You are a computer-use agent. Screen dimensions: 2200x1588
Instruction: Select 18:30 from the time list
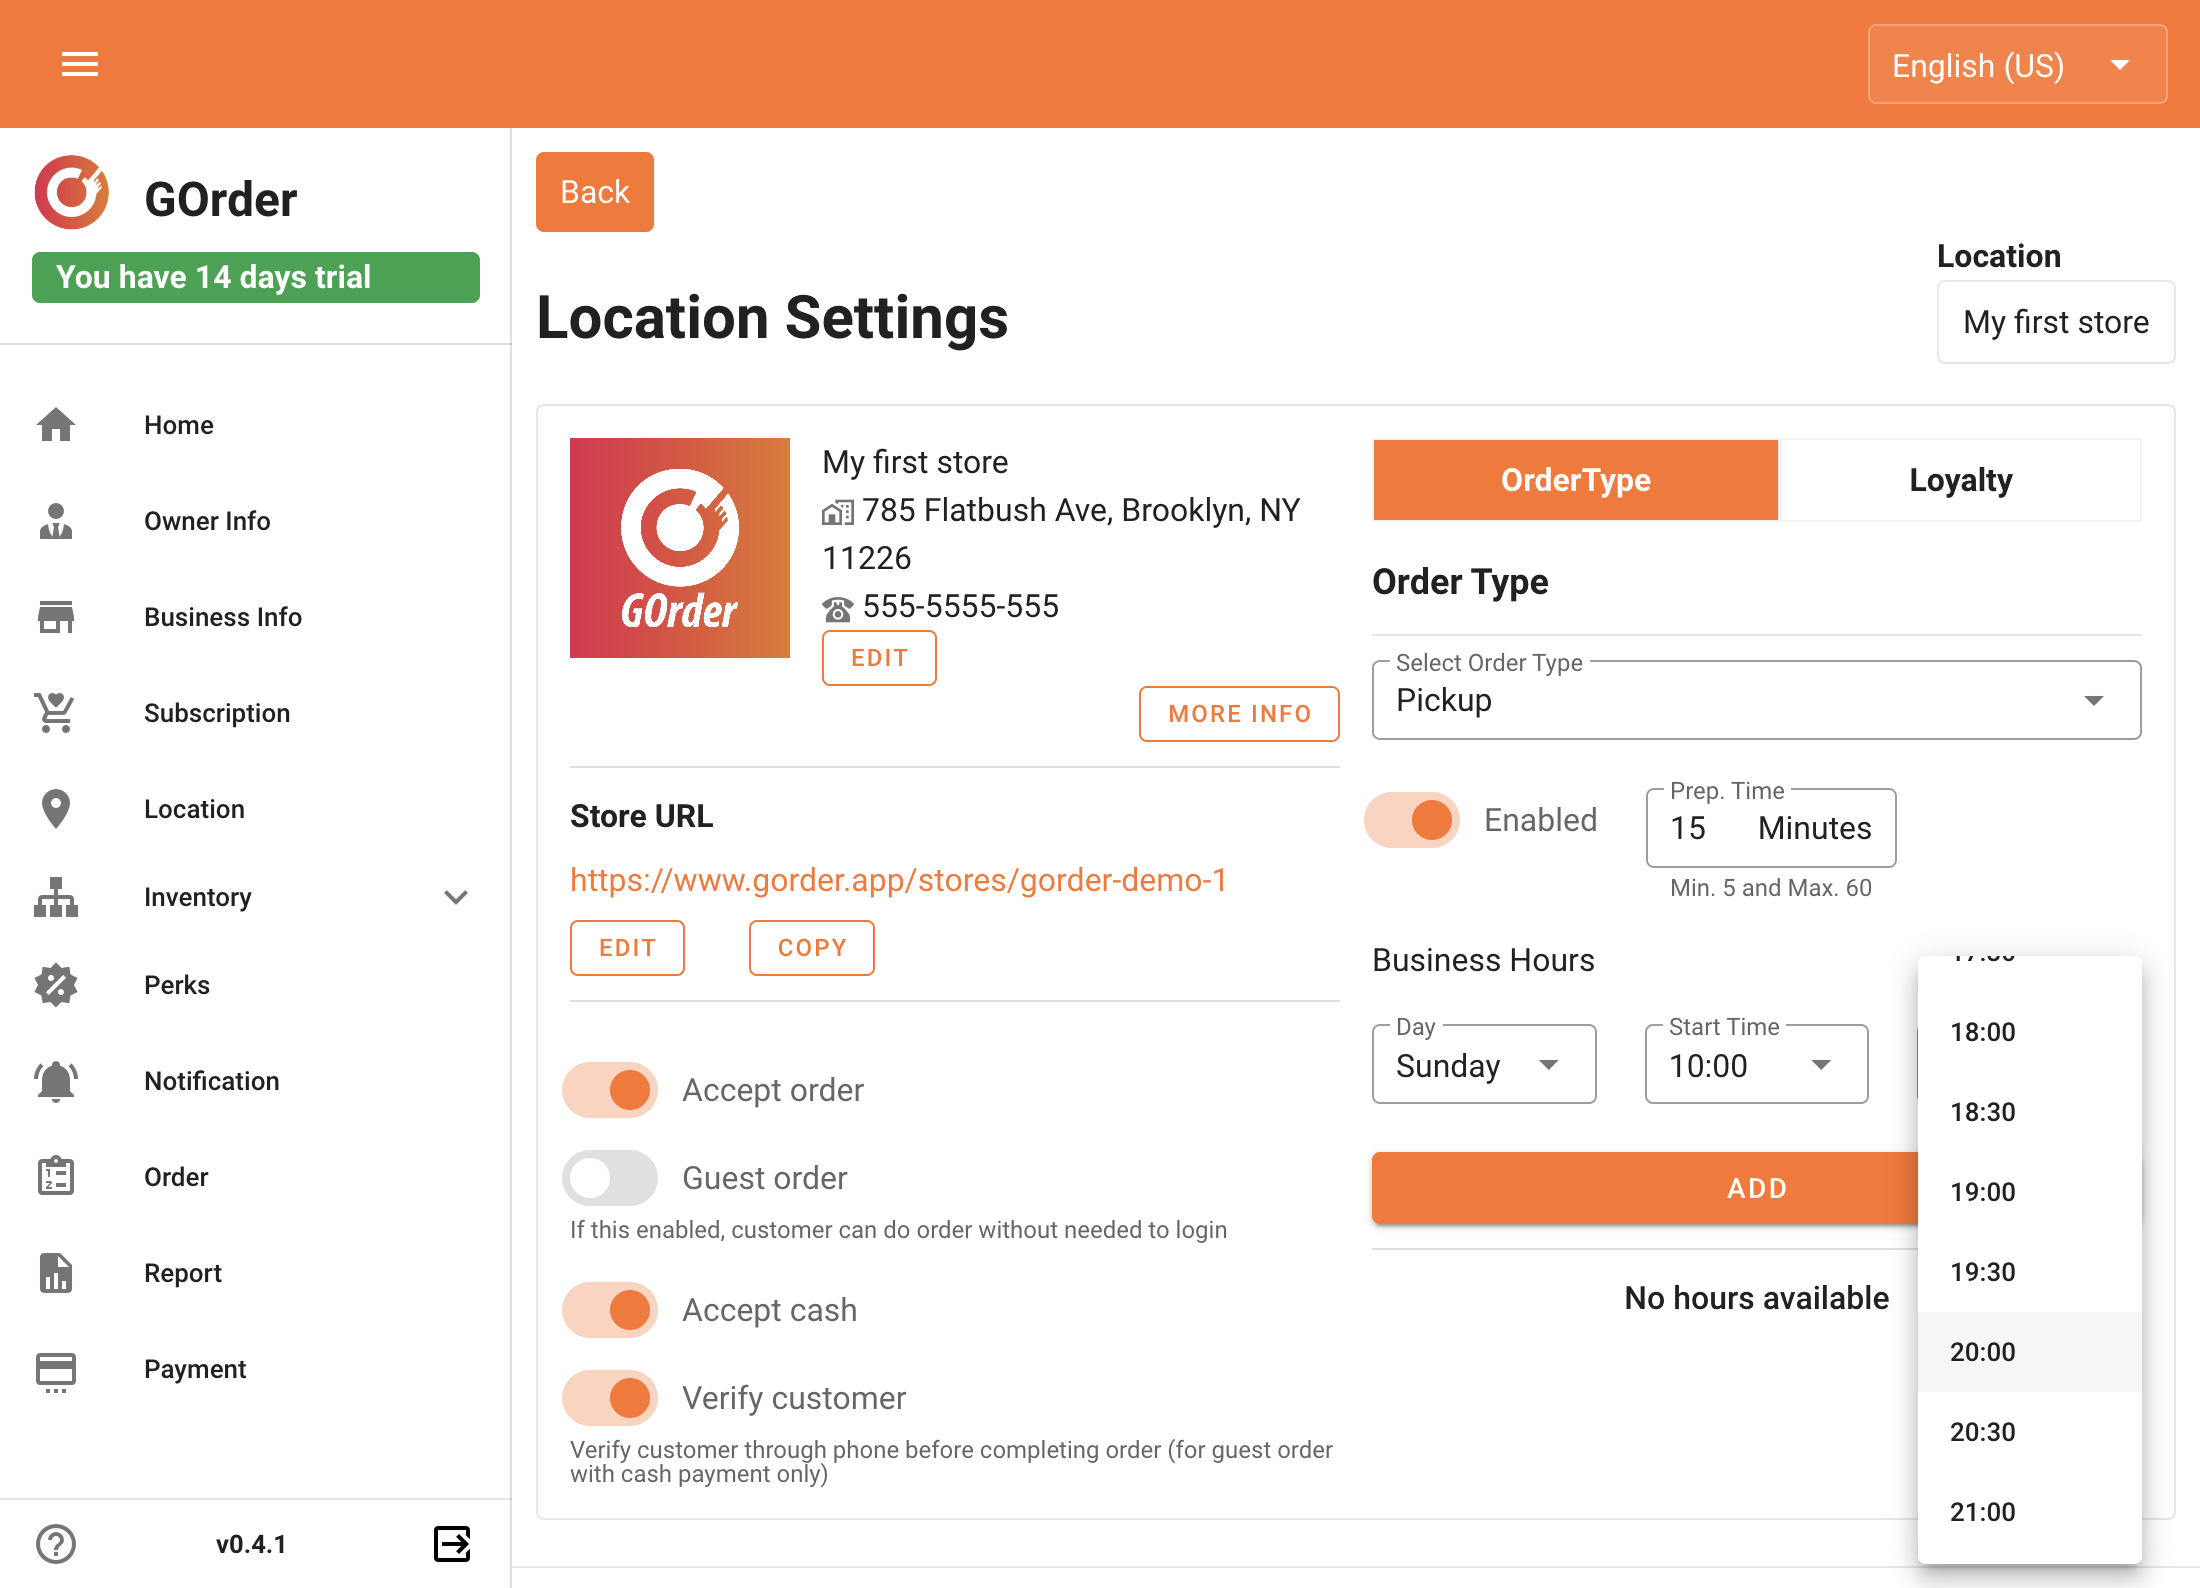[2030, 1112]
